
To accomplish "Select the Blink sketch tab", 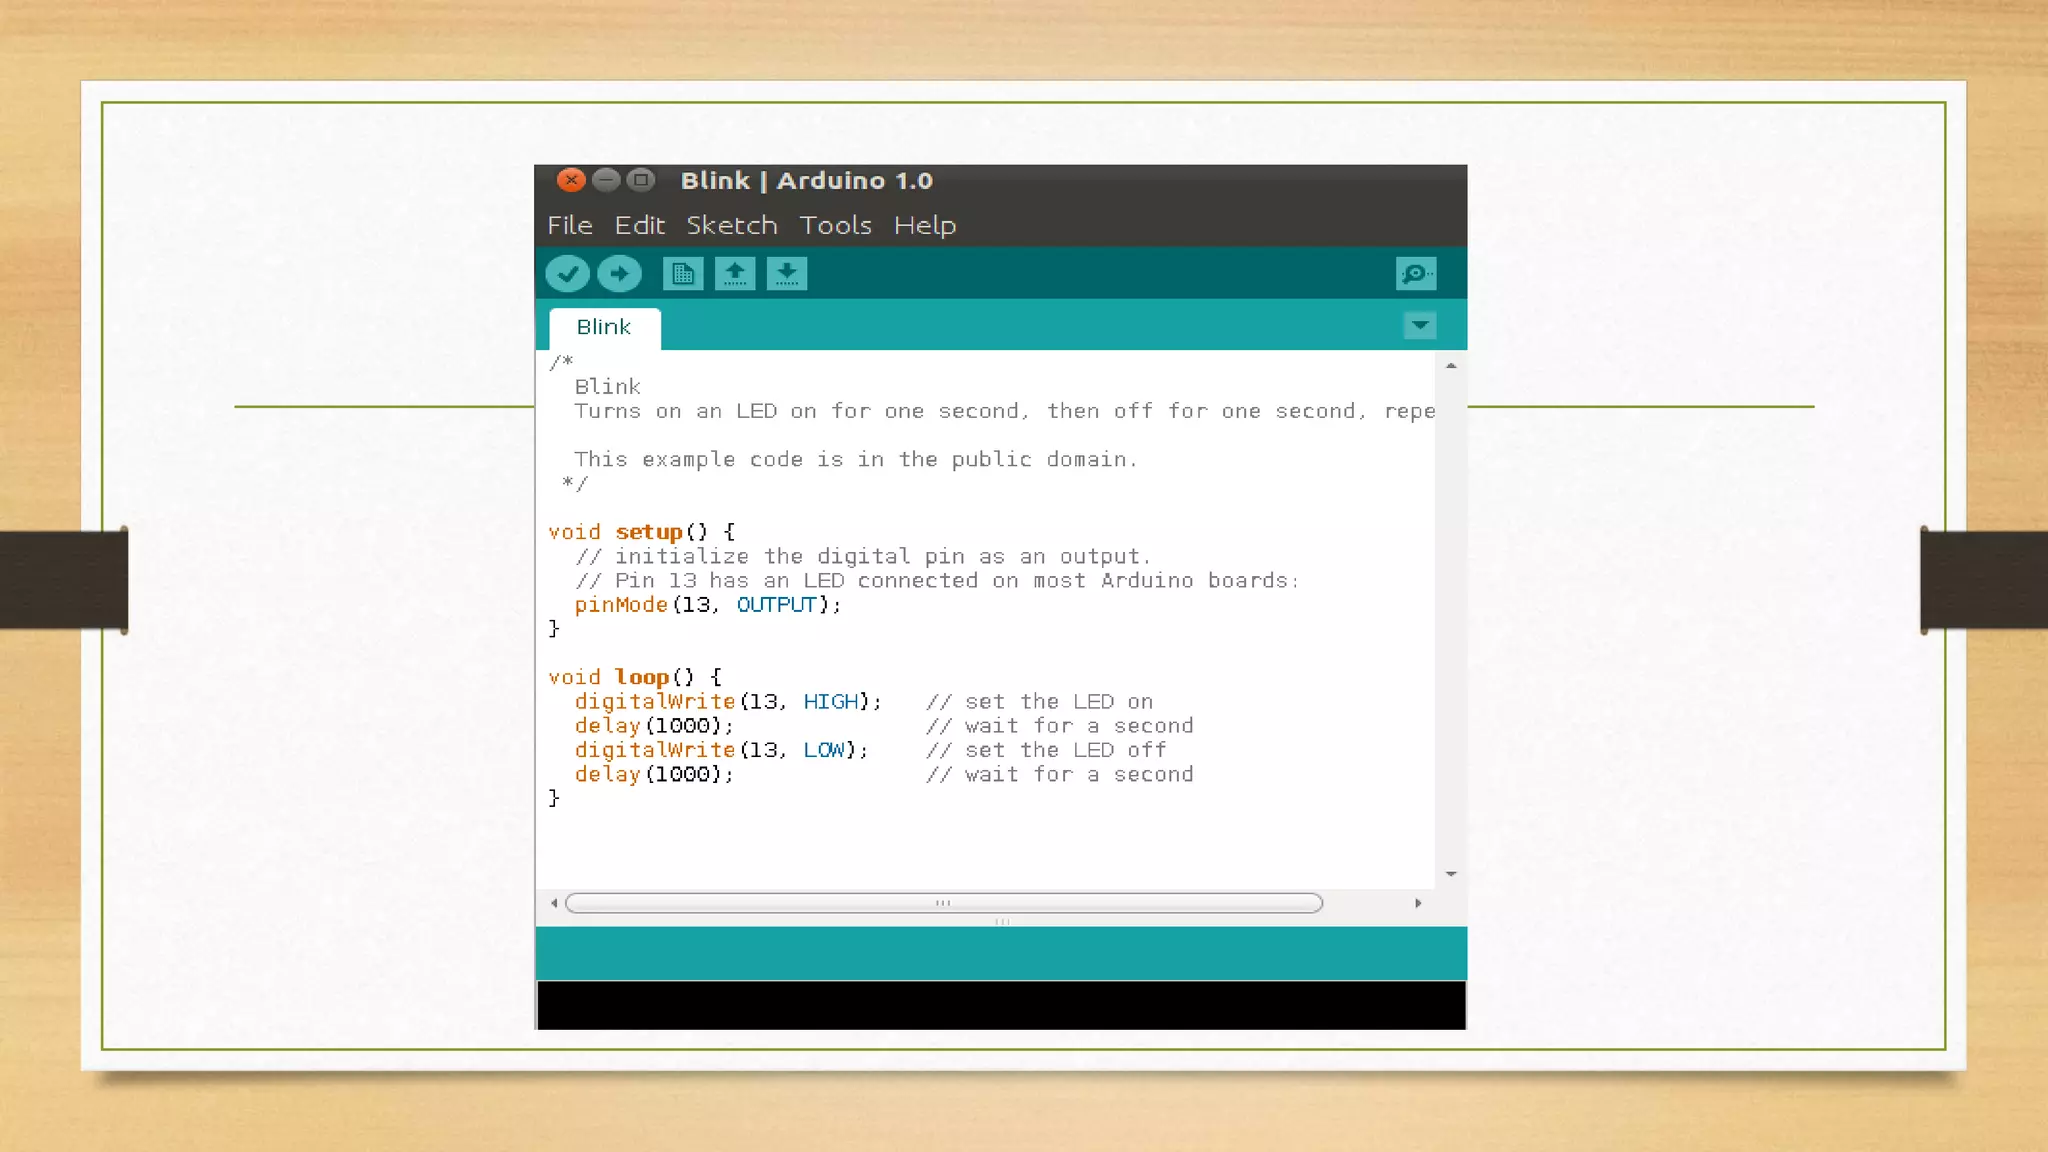I will pyautogui.click(x=604, y=328).
